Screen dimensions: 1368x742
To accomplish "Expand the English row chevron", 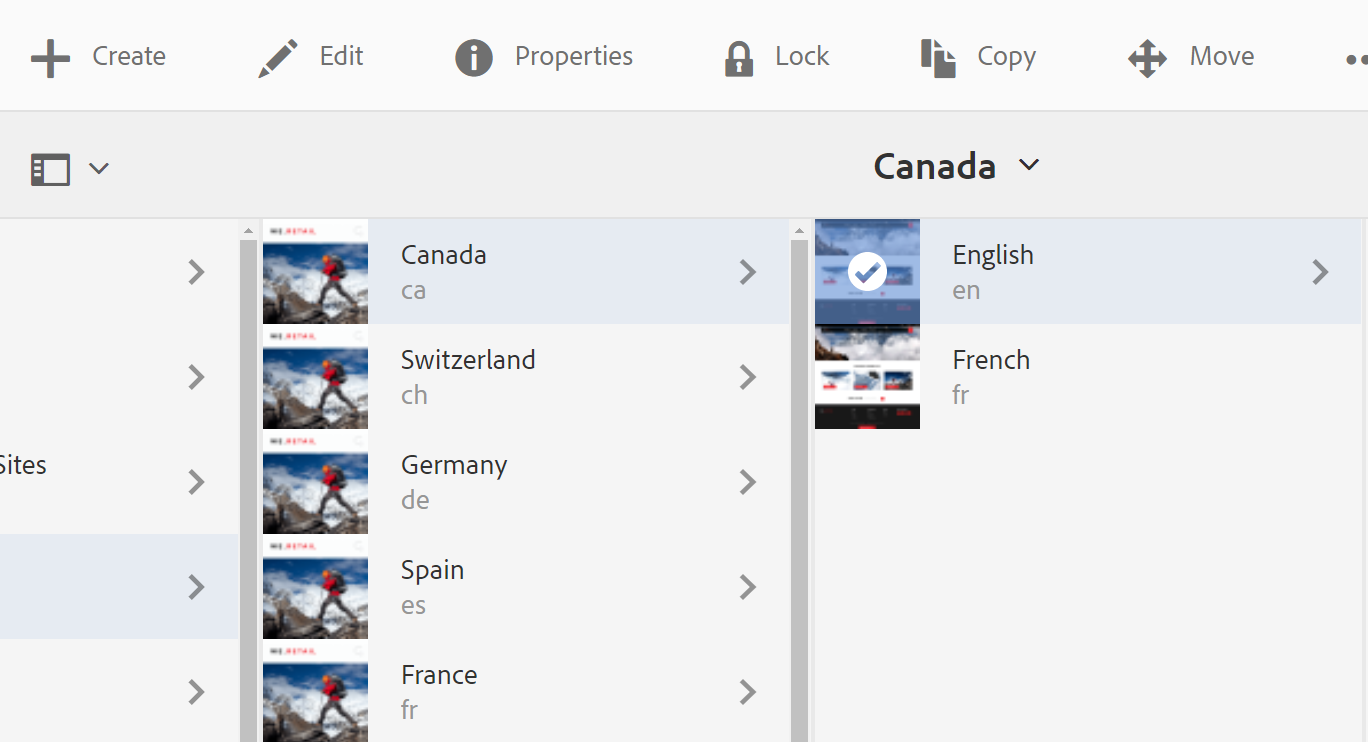I will point(1320,272).
